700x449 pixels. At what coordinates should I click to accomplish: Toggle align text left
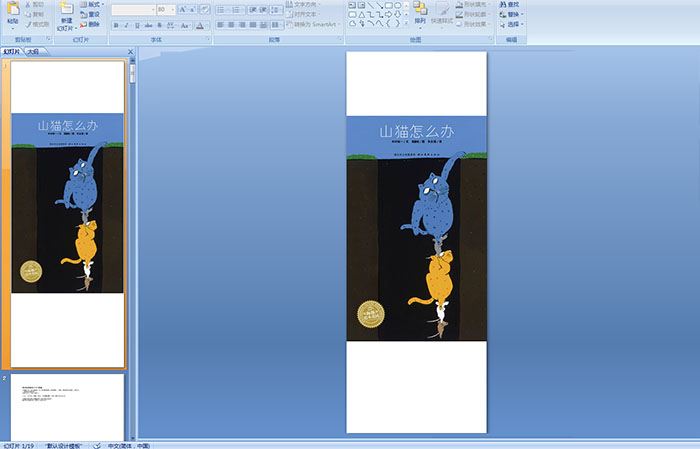220,25
